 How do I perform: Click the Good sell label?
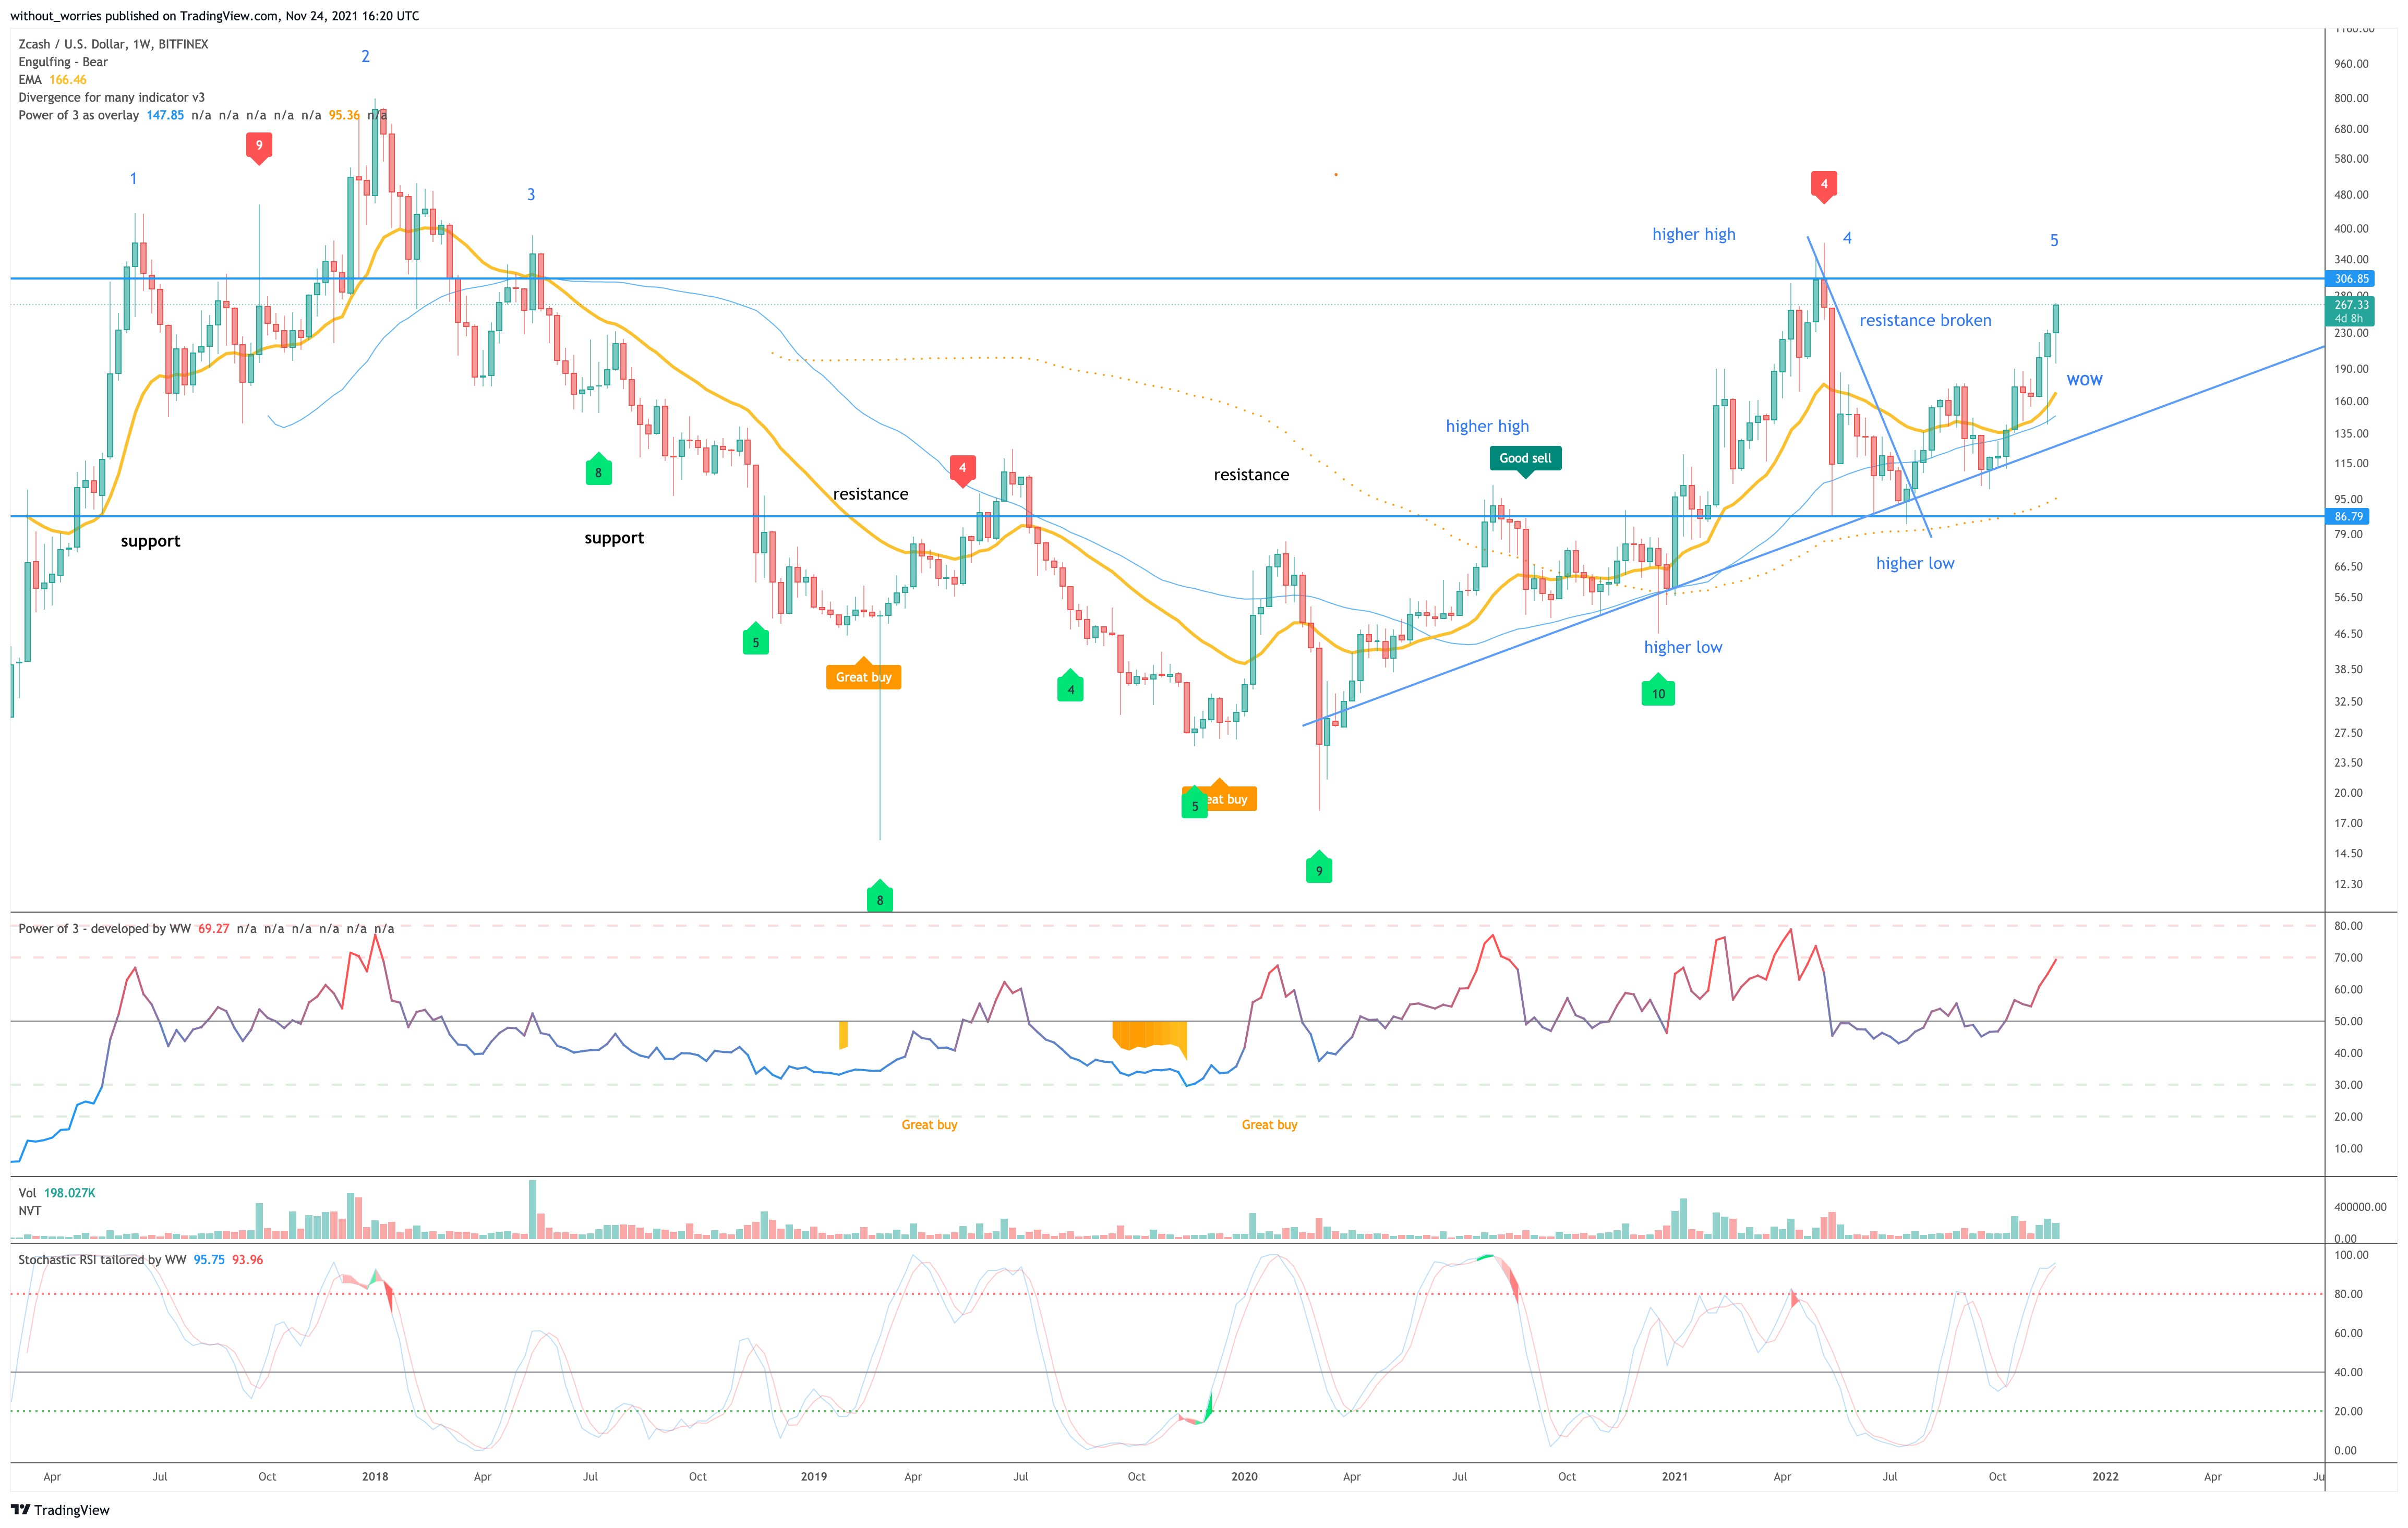tap(1525, 460)
